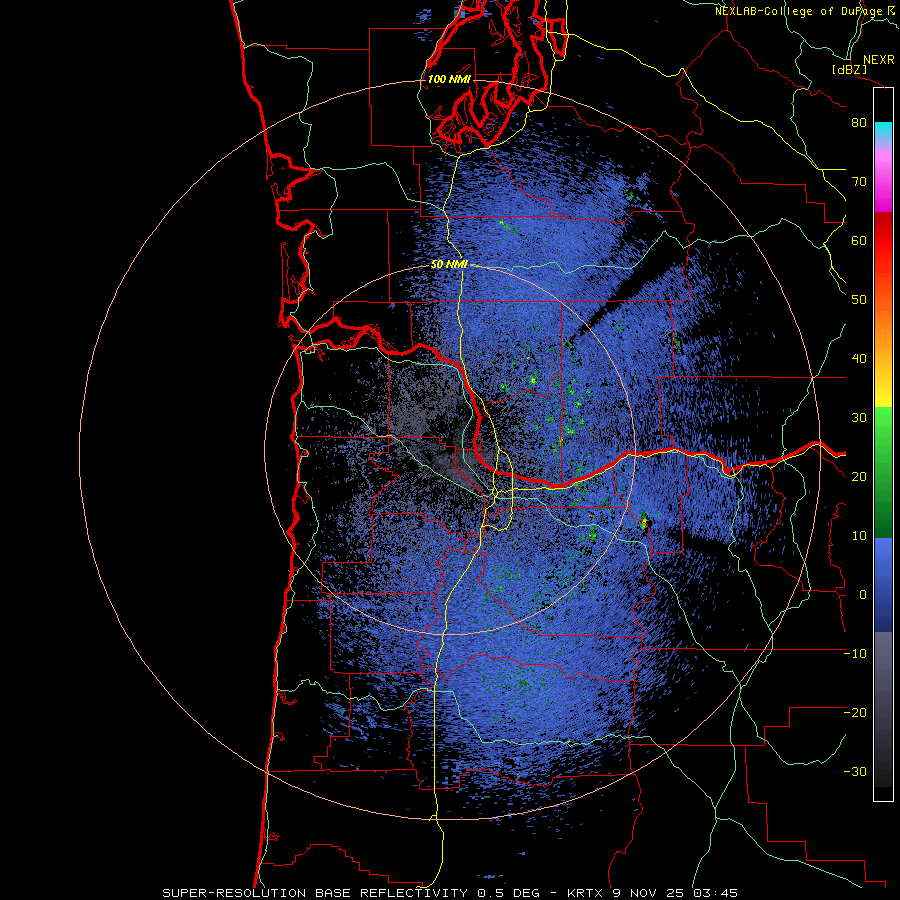Click the NEXLAB-College of DuPage credit text
The width and height of the screenshot is (900, 900).
(x=798, y=11)
